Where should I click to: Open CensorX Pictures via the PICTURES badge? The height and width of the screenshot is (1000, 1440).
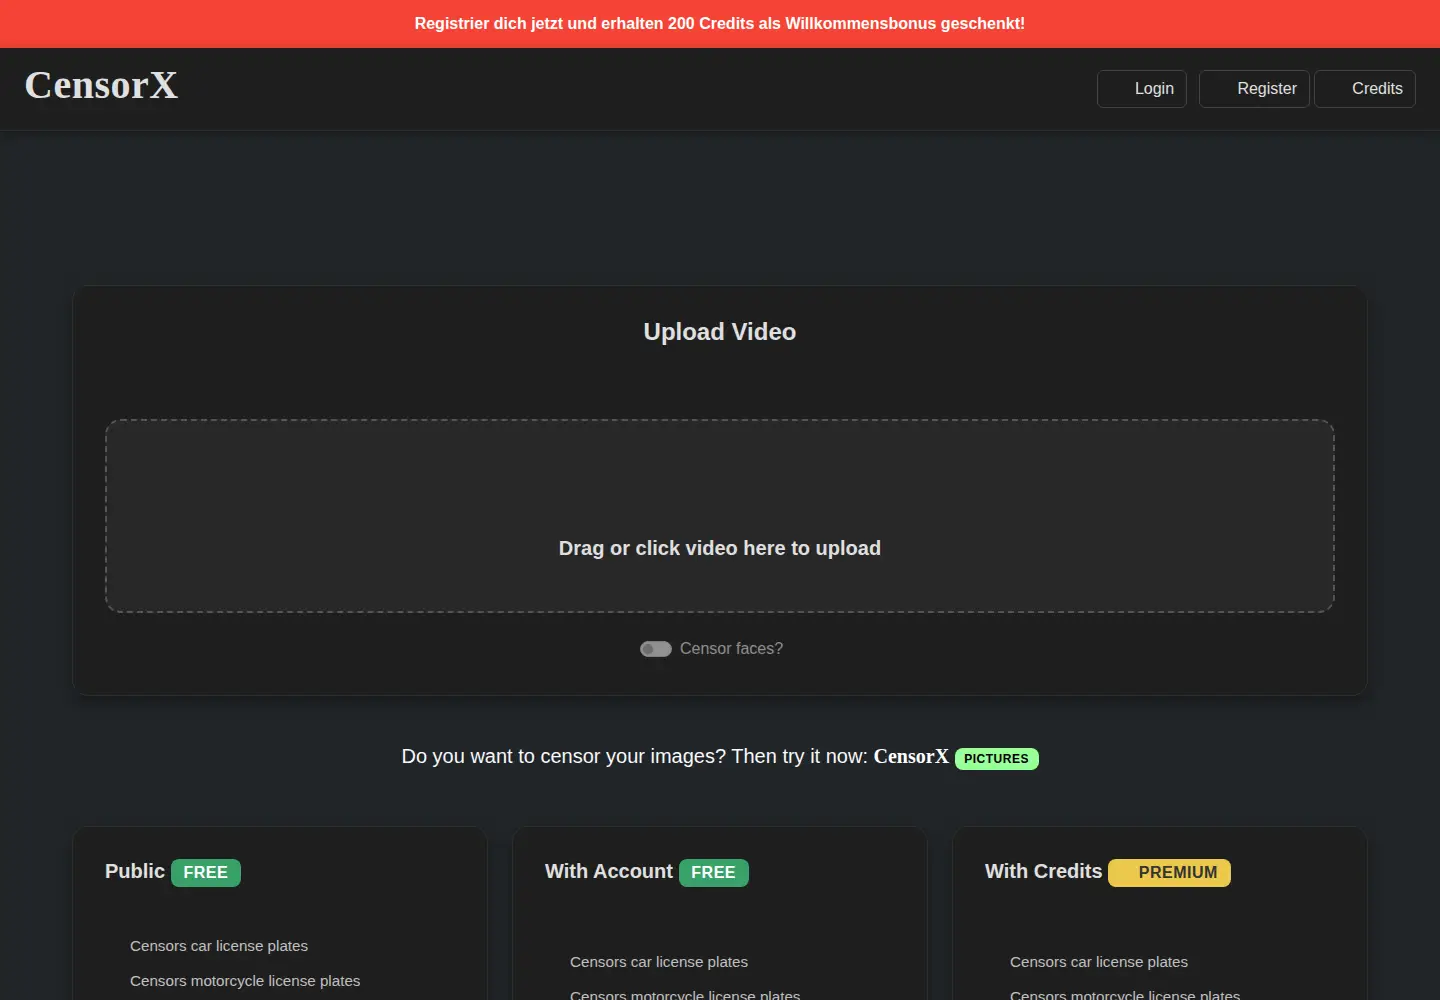[x=997, y=759]
